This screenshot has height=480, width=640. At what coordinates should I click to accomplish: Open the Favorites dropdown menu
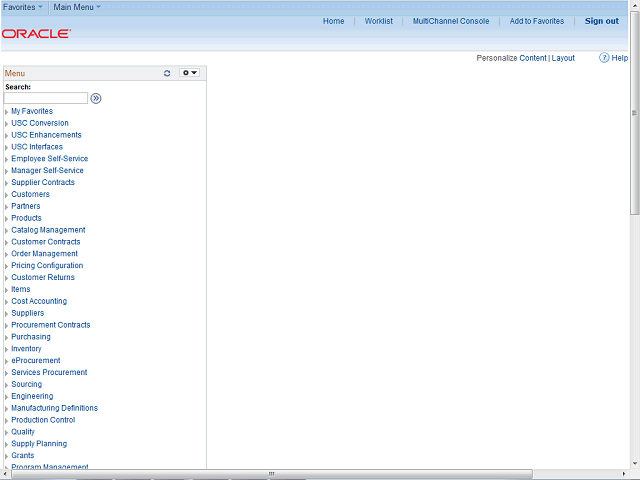[23, 7]
